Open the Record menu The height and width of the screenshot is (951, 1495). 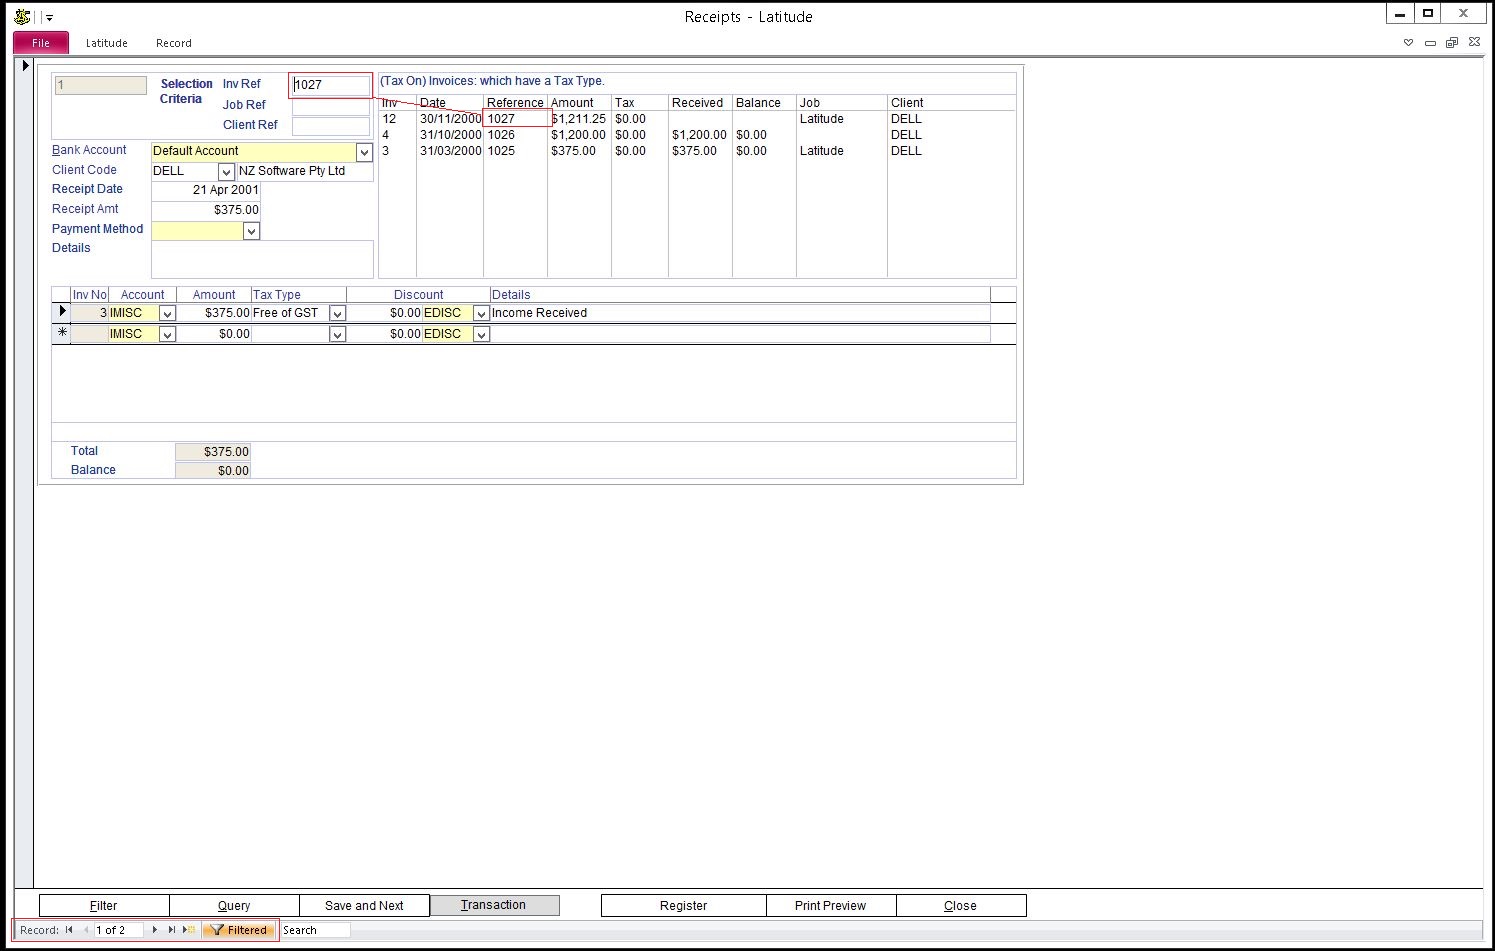point(173,43)
